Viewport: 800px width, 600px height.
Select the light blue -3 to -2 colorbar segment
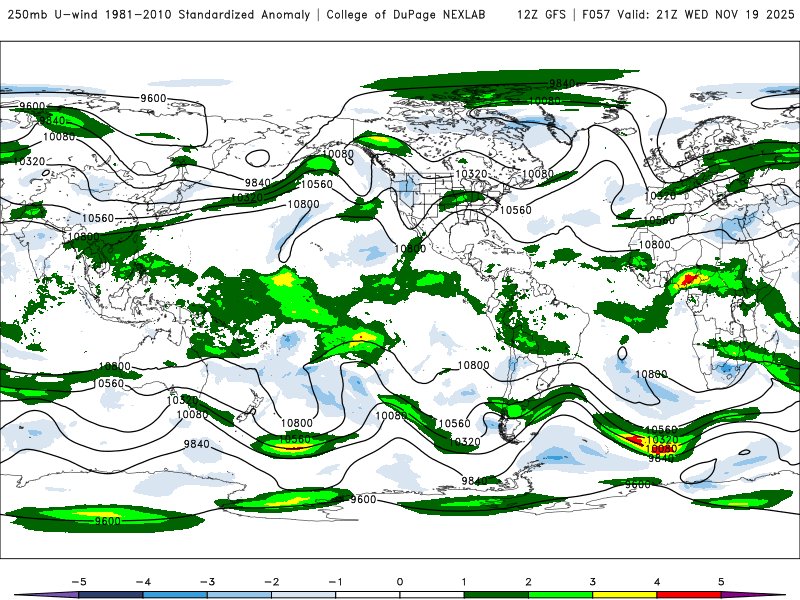tap(239, 595)
